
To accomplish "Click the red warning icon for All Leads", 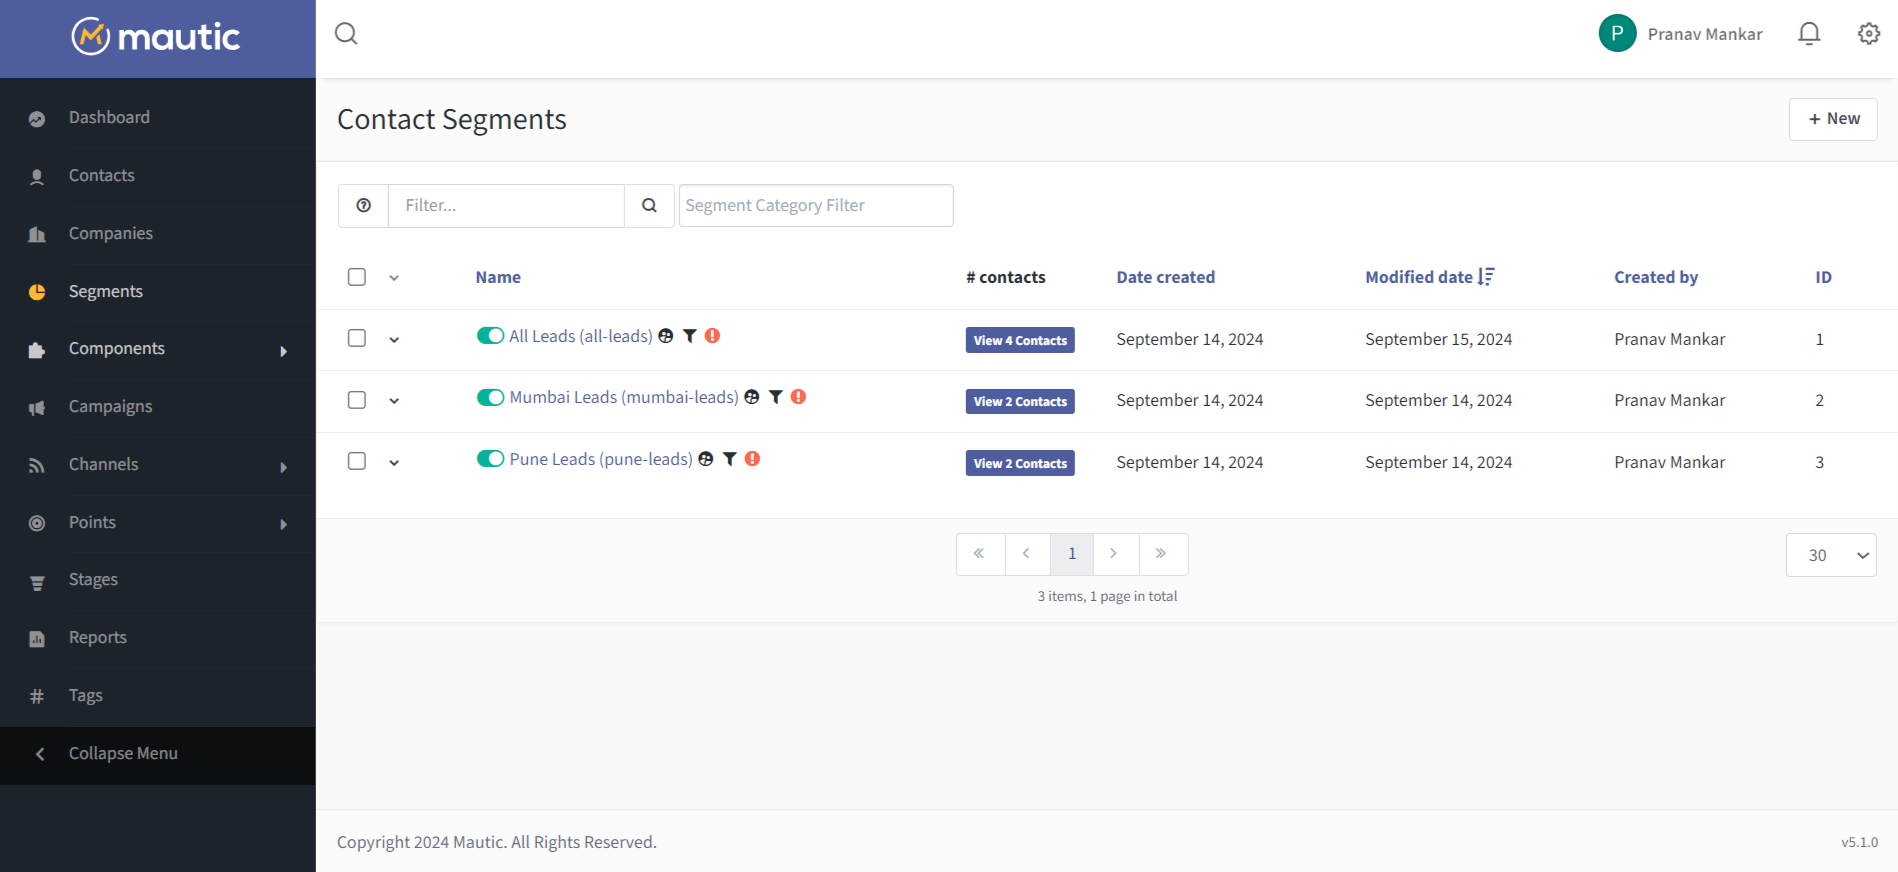I will coord(712,336).
